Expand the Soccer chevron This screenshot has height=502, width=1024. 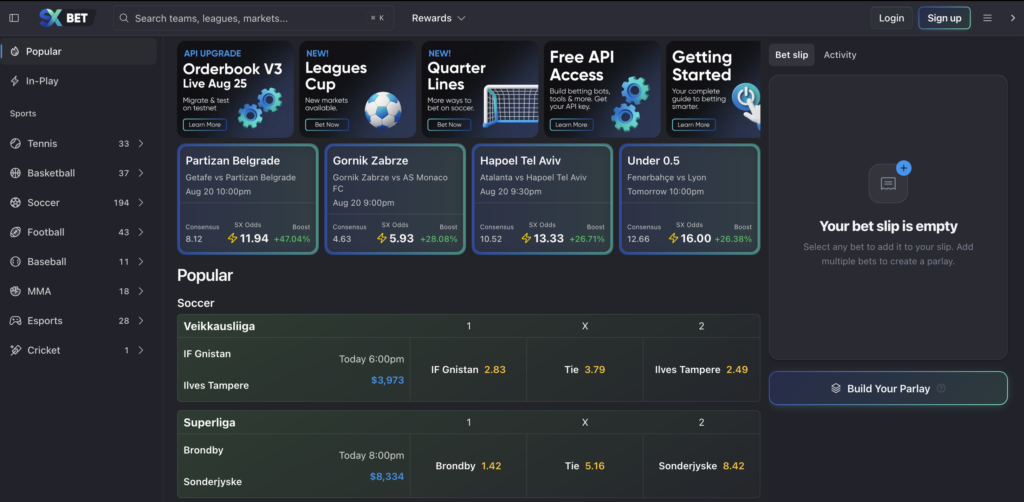click(141, 202)
